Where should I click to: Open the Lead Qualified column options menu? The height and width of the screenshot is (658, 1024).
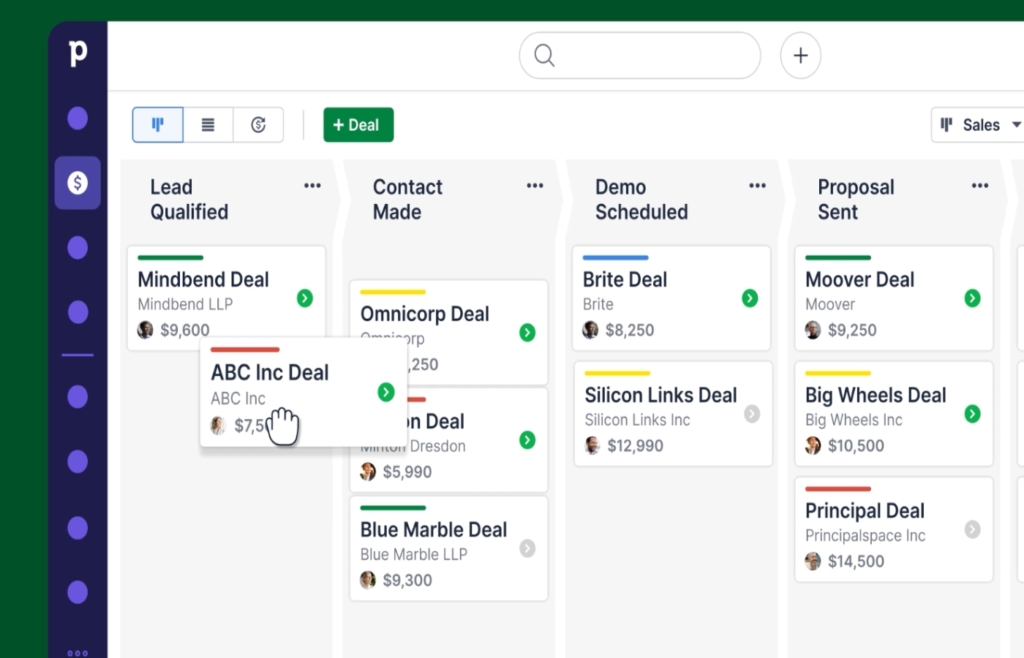click(311, 184)
